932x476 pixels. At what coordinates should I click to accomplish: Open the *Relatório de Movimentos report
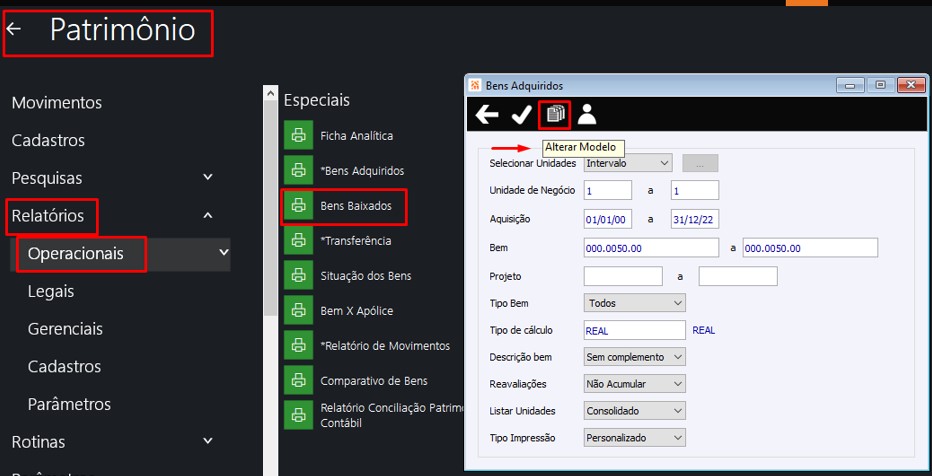(385, 346)
